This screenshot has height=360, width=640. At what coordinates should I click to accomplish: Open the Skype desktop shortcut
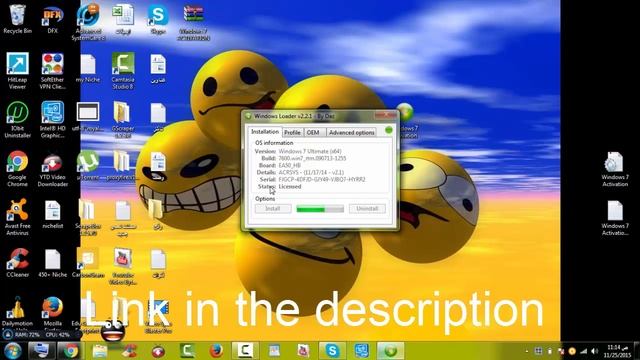click(158, 19)
